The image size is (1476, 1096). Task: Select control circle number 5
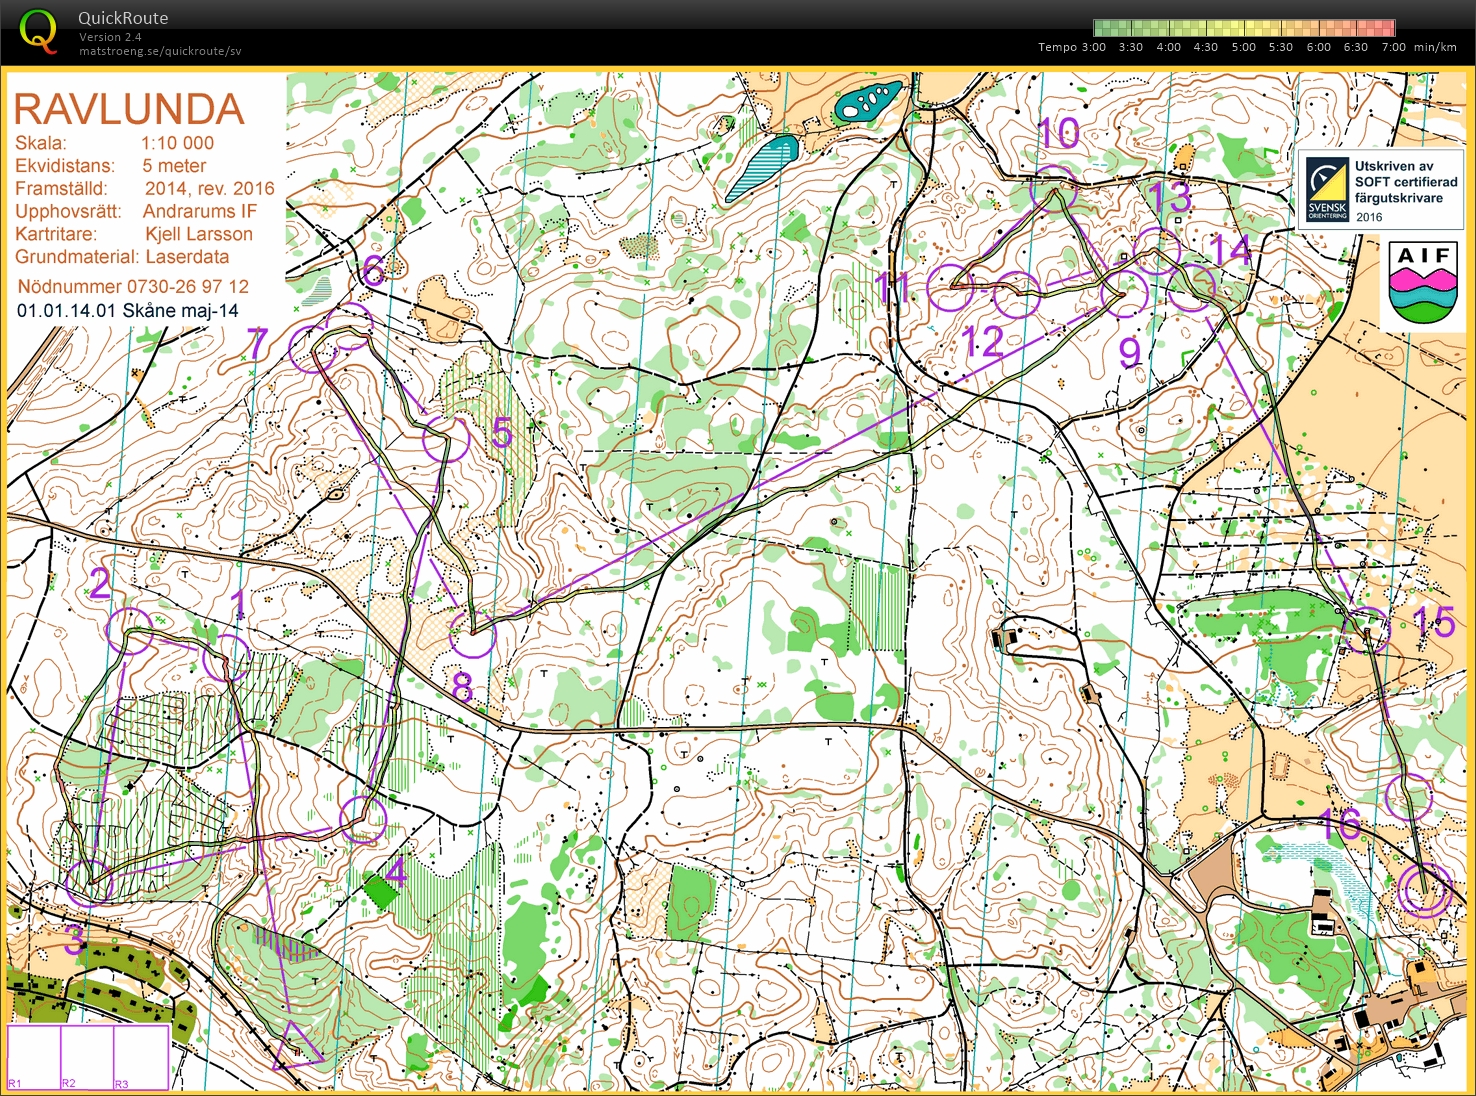[x=446, y=438]
